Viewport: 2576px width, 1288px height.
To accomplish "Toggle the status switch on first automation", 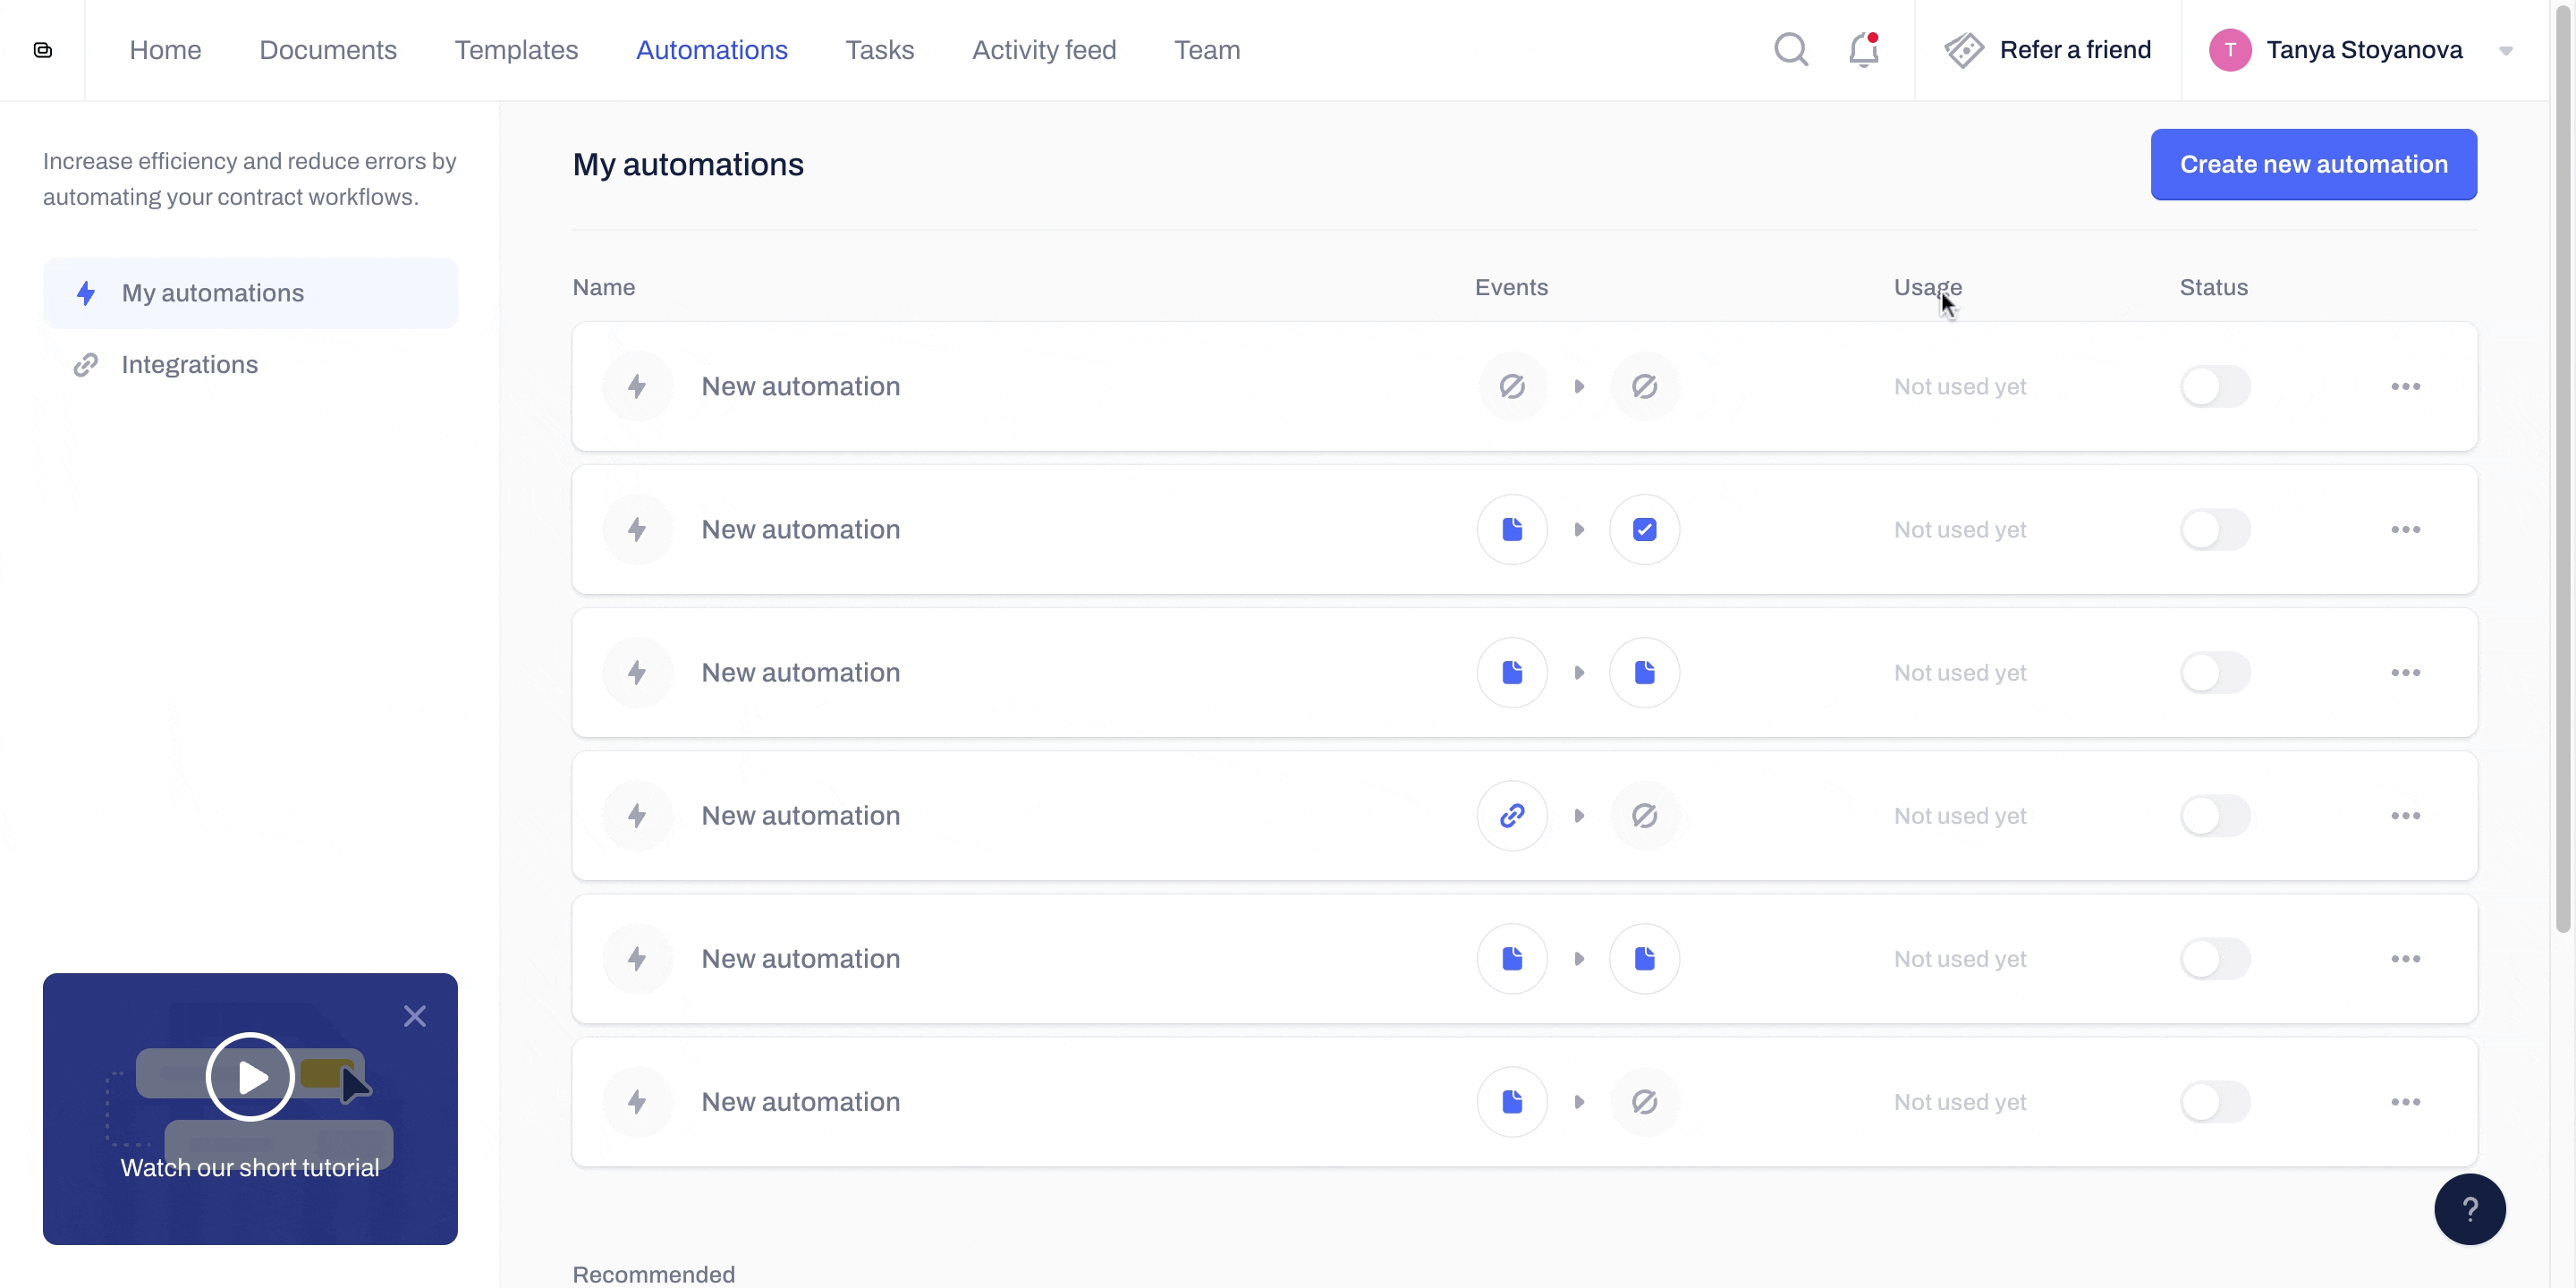I will tap(2215, 386).
